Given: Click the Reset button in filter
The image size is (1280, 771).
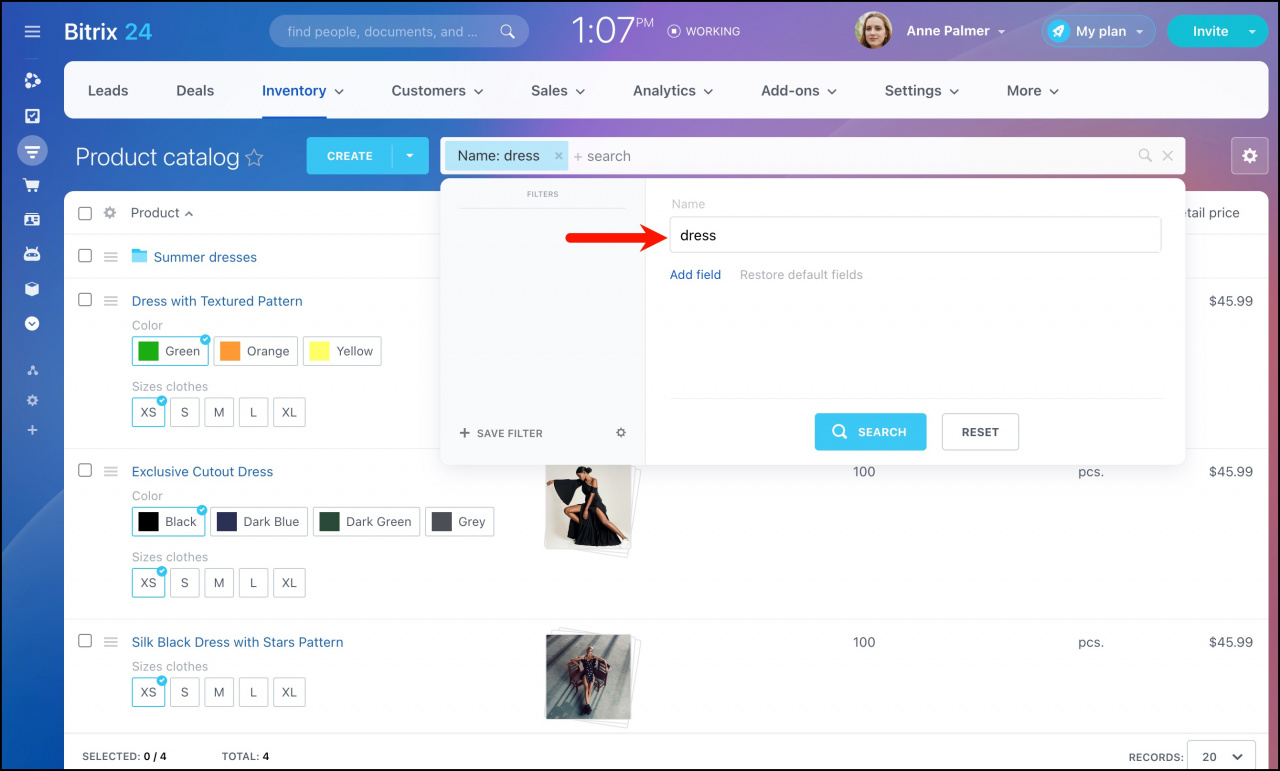Looking at the screenshot, I should (x=980, y=432).
